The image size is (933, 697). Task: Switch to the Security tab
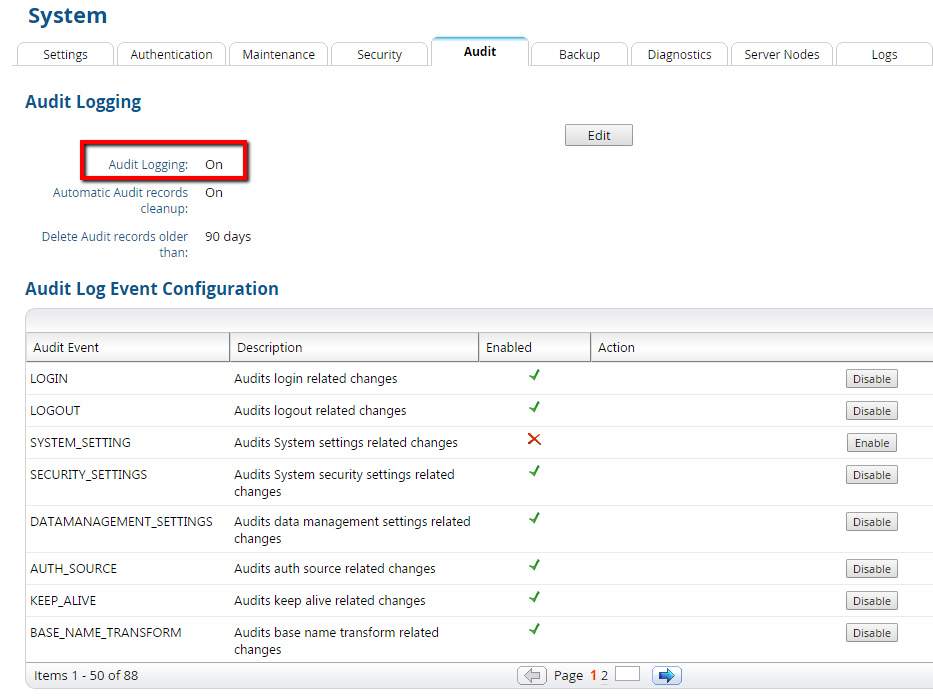(x=379, y=55)
